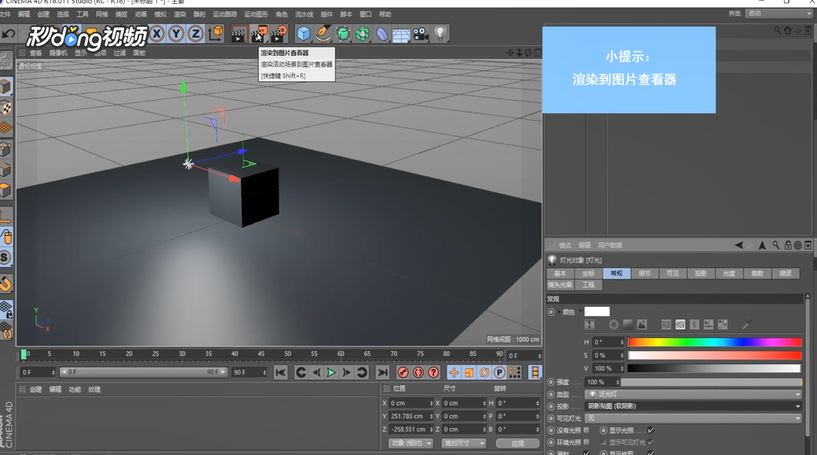
Task: Toggle the Show Visible Light checkbox
Action: pyautogui.click(x=651, y=442)
